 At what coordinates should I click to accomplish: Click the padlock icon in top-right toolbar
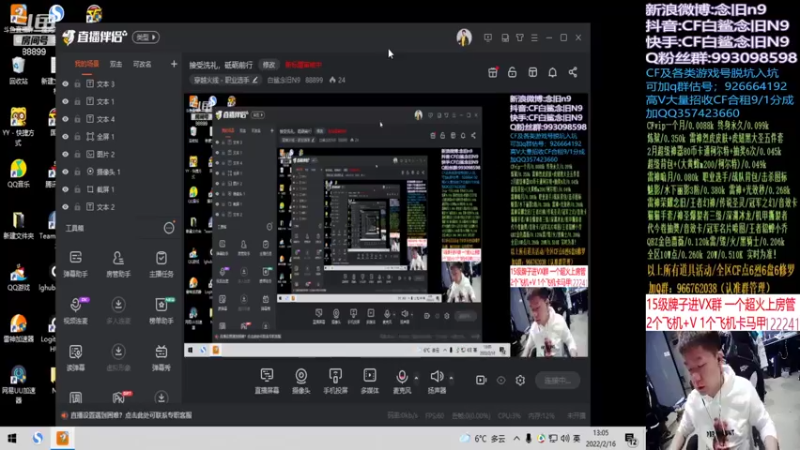[x=512, y=72]
